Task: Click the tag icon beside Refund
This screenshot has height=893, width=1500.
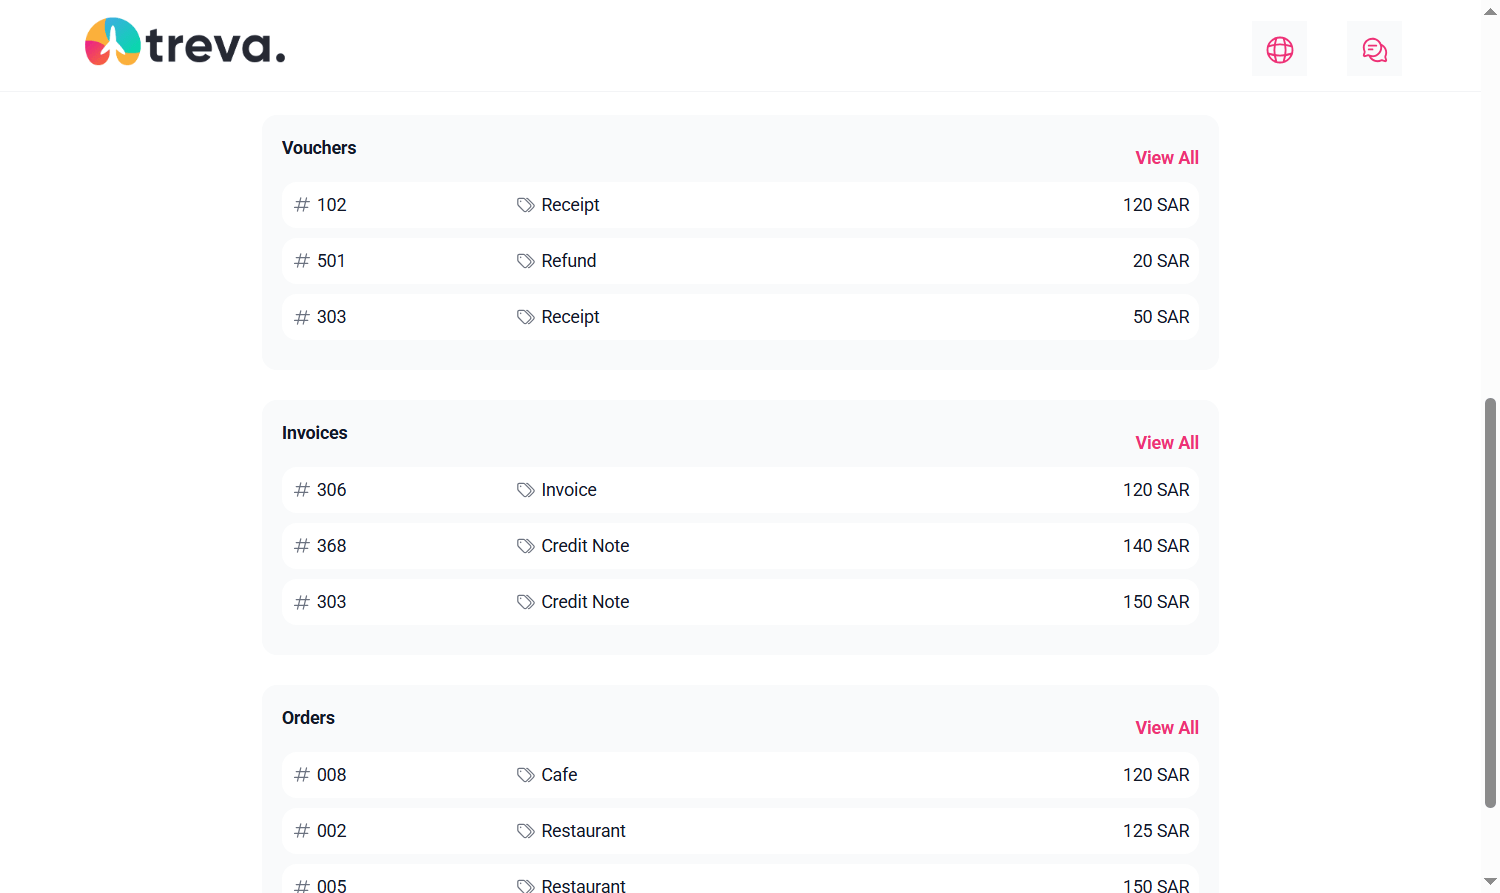Action: 525,261
